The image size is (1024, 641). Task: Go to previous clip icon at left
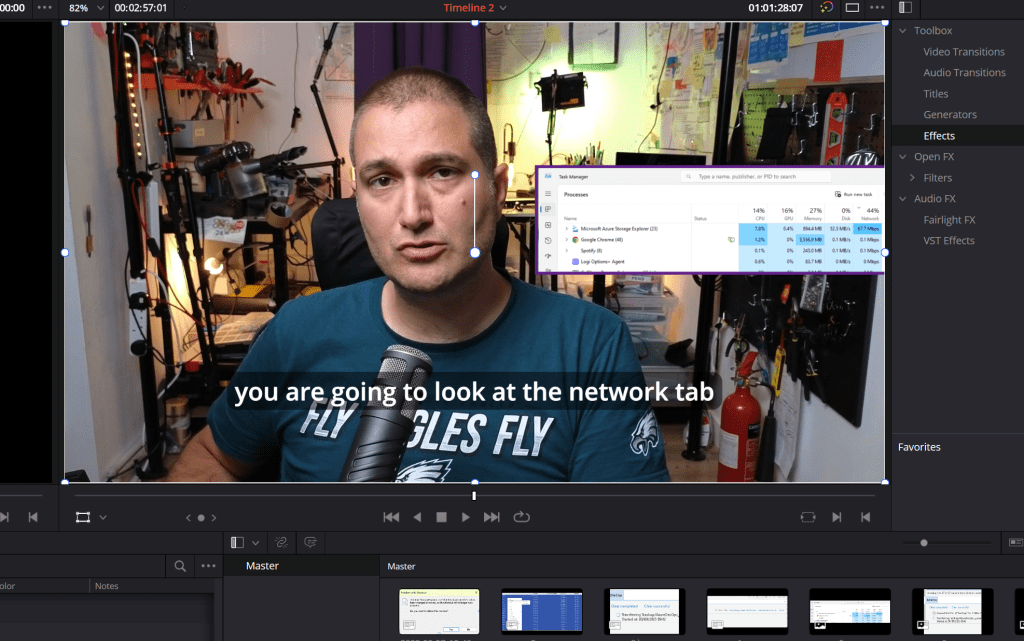tap(33, 517)
